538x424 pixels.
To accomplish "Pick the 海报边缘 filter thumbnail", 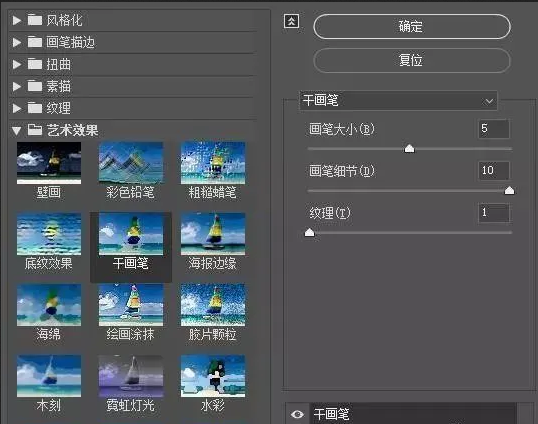I will click(213, 234).
